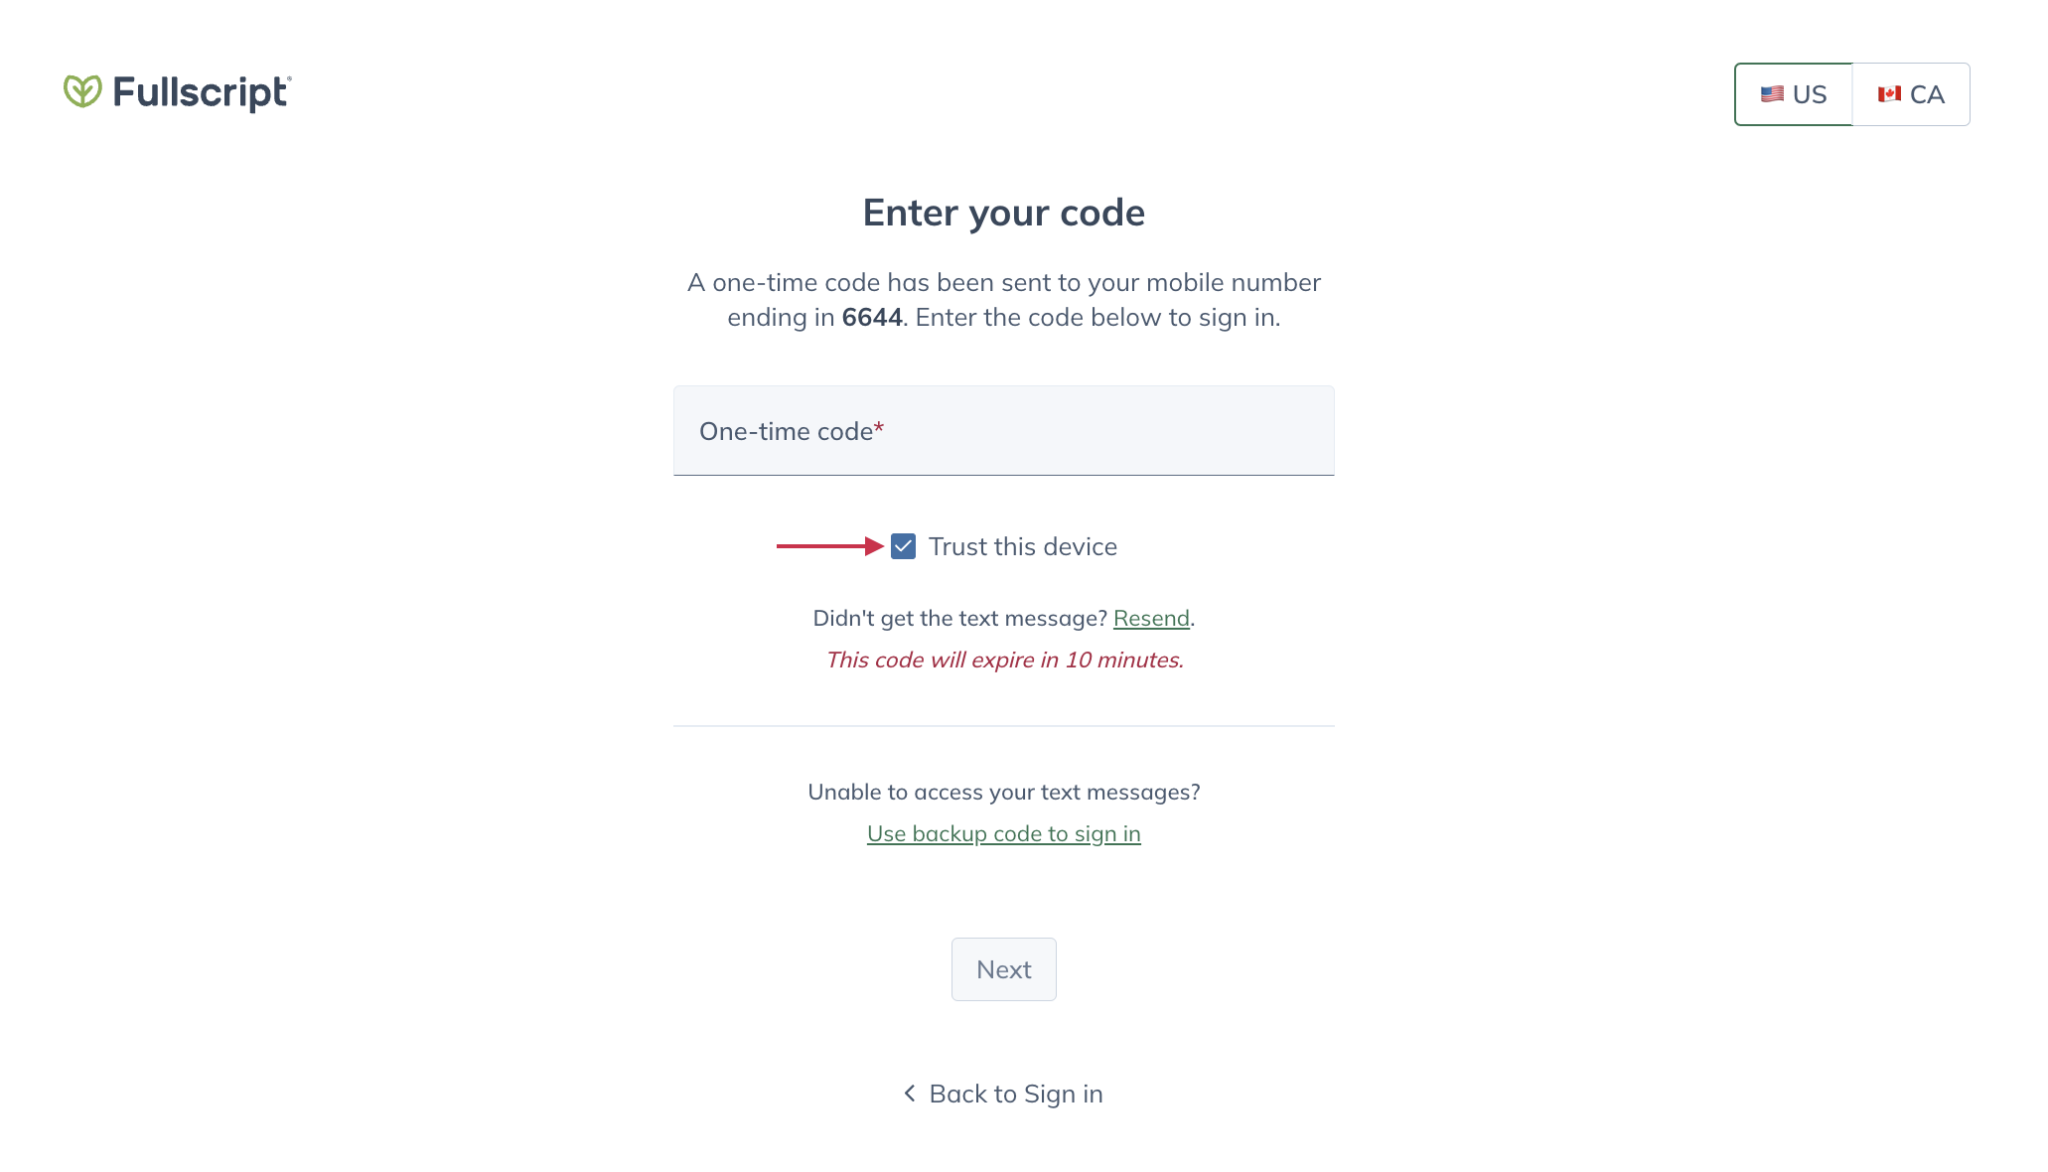This screenshot has height=1172, width=2048.
Task: Select the US tab in the region switcher
Action: coord(1793,93)
